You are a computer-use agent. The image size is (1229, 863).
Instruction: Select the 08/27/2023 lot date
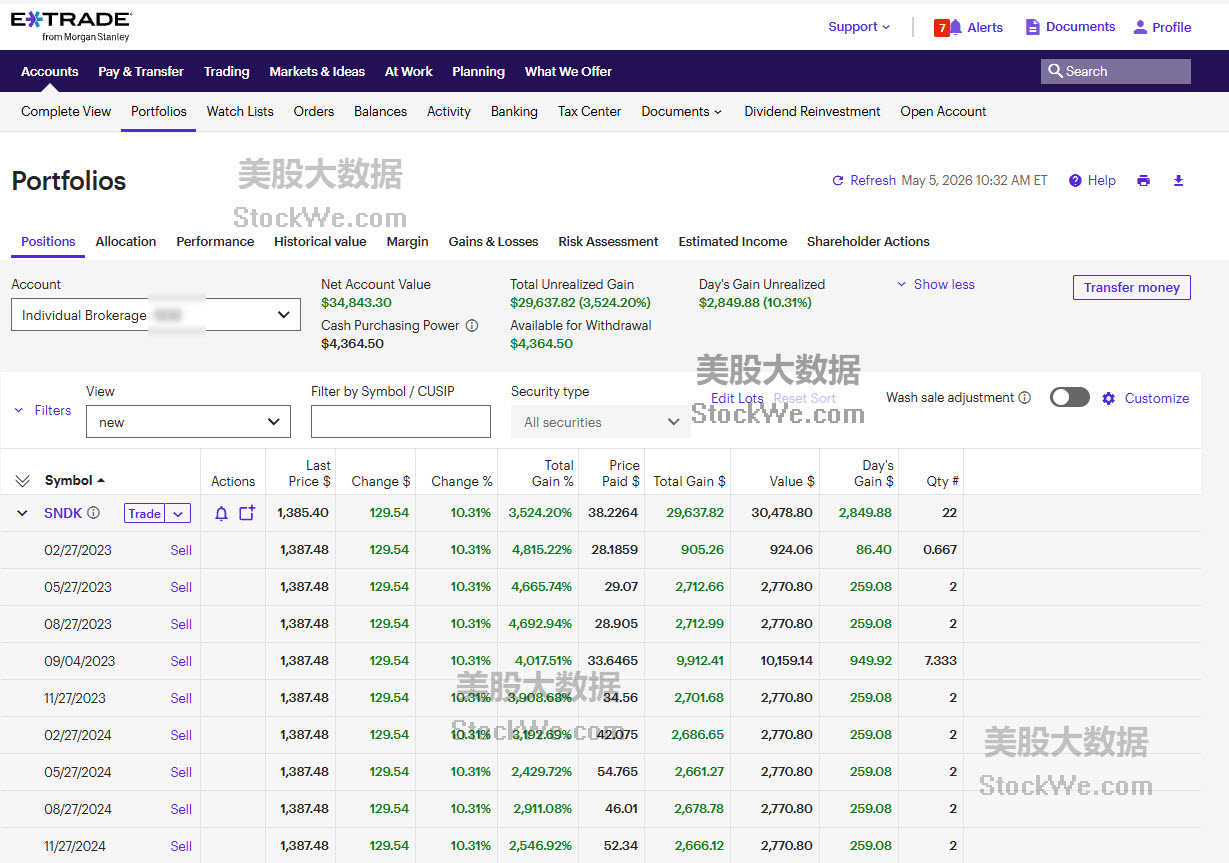point(78,624)
